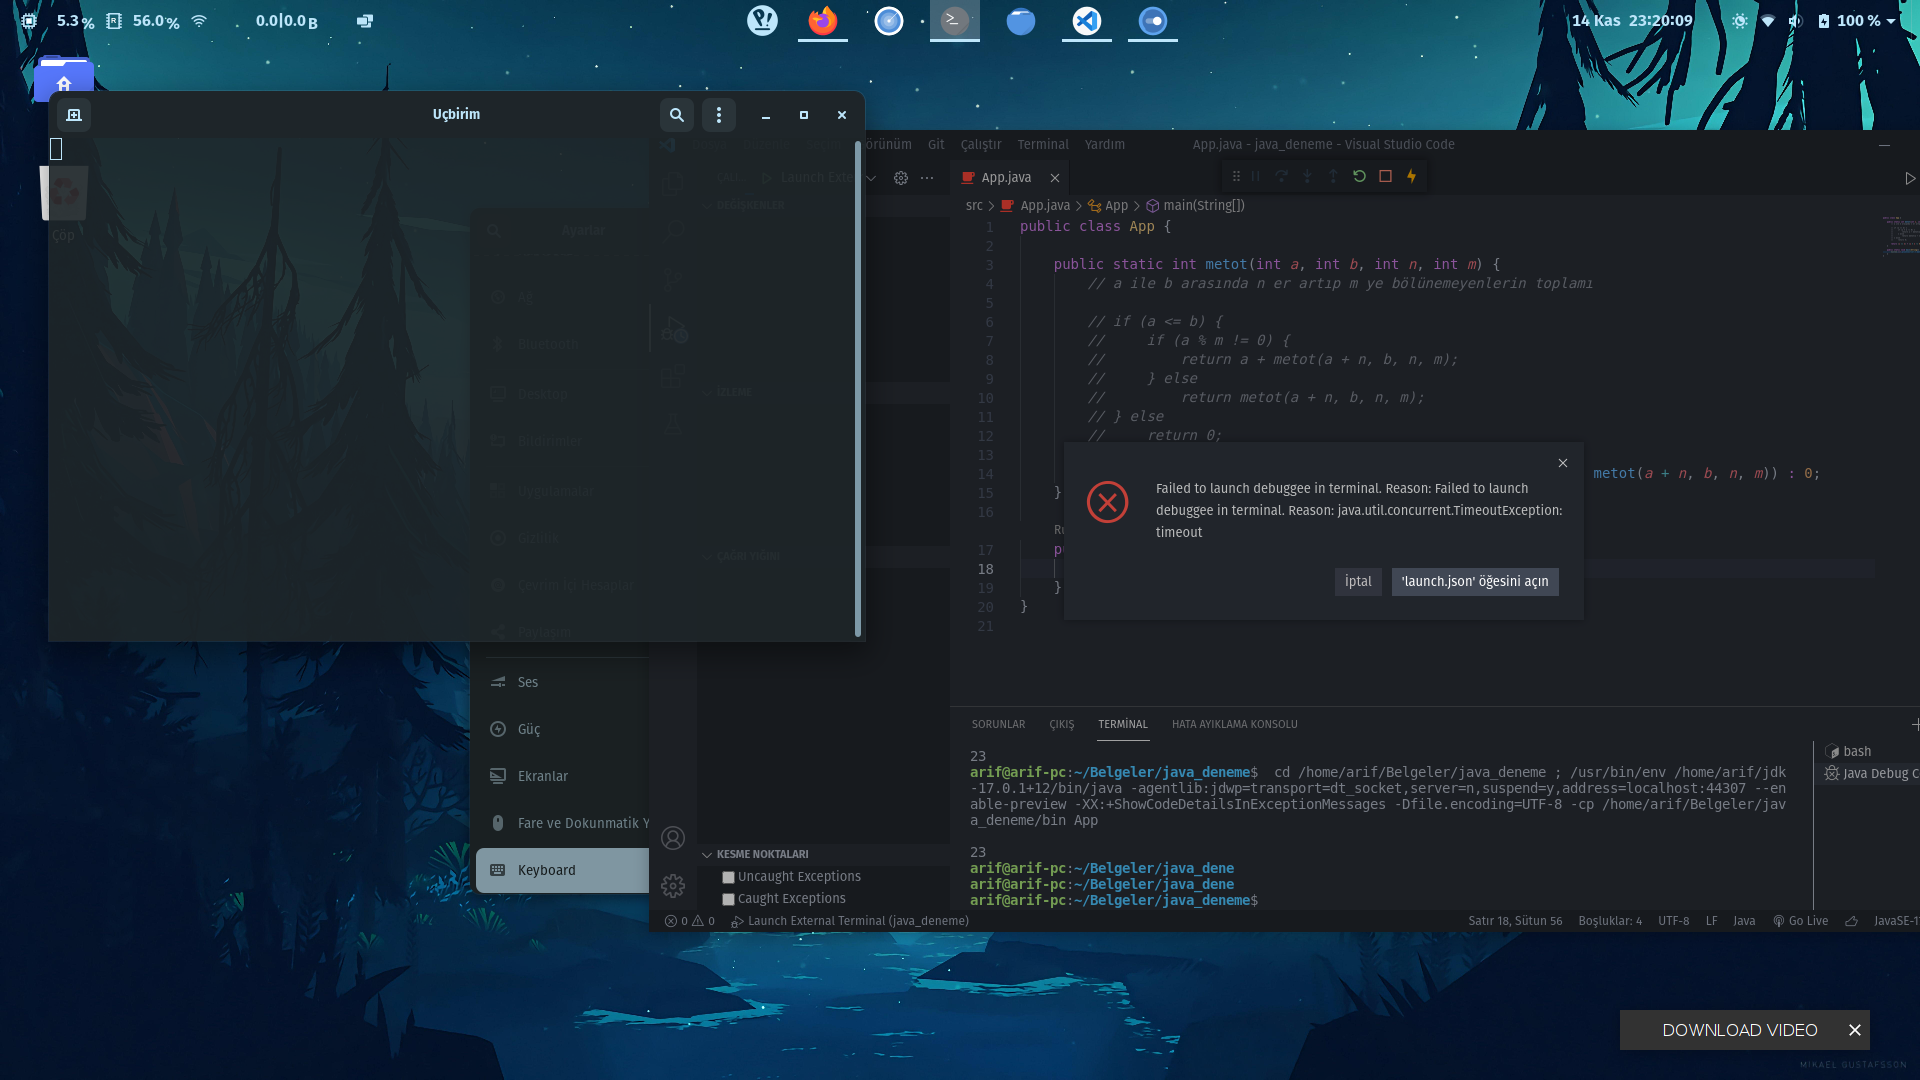The width and height of the screenshot is (1920, 1080).
Task: Click the Step Into debug icon
Action: [x=1308, y=176]
